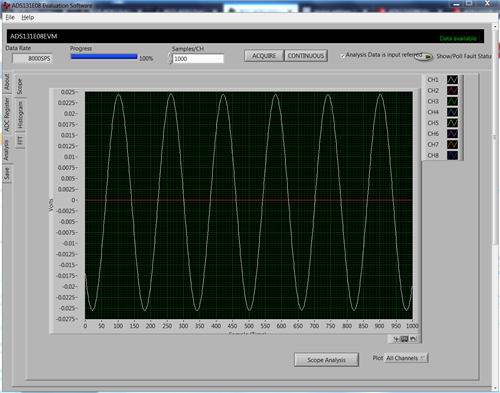Open the Data Rate 8000SPS selector

pyautogui.click(x=32, y=58)
